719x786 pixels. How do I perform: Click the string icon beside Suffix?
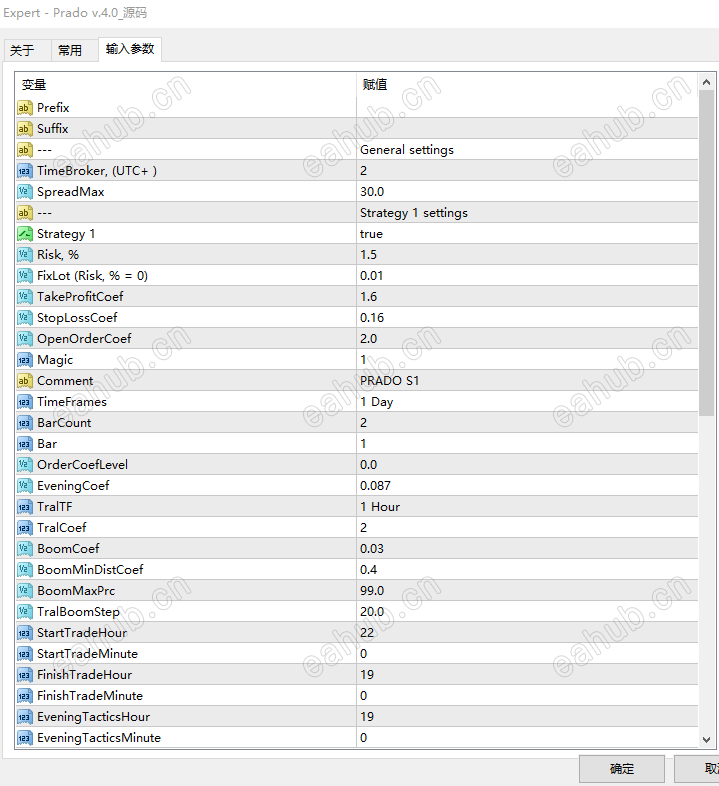pyautogui.click(x=25, y=129)
